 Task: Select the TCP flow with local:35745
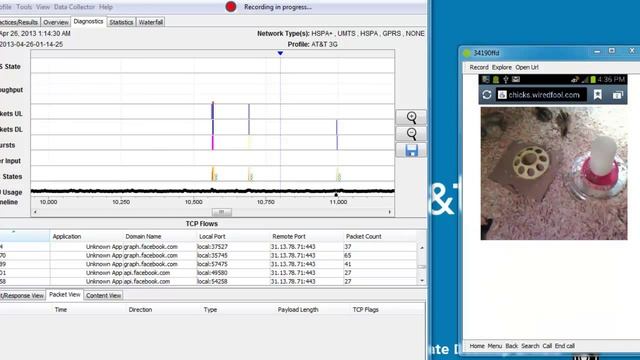coord(208,256)
